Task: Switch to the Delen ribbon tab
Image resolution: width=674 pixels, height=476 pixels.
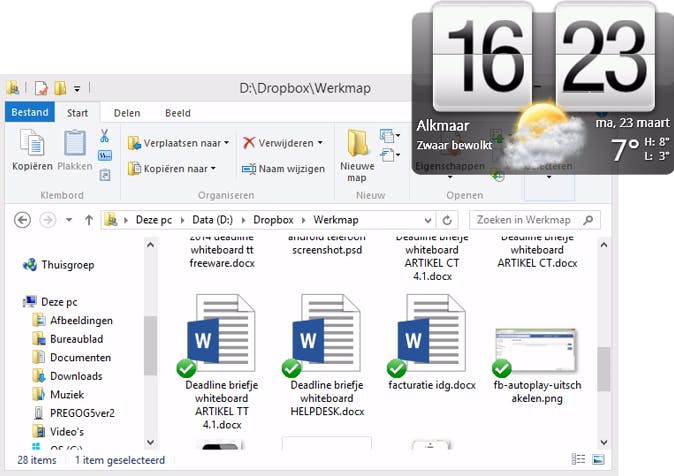Action: [x=127, y=113]
